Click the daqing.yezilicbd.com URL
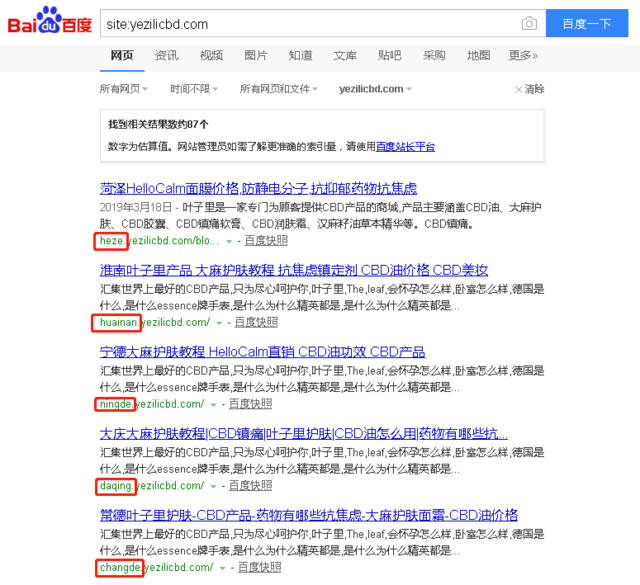This screenshot has height=585, width=640. point(152,486)
